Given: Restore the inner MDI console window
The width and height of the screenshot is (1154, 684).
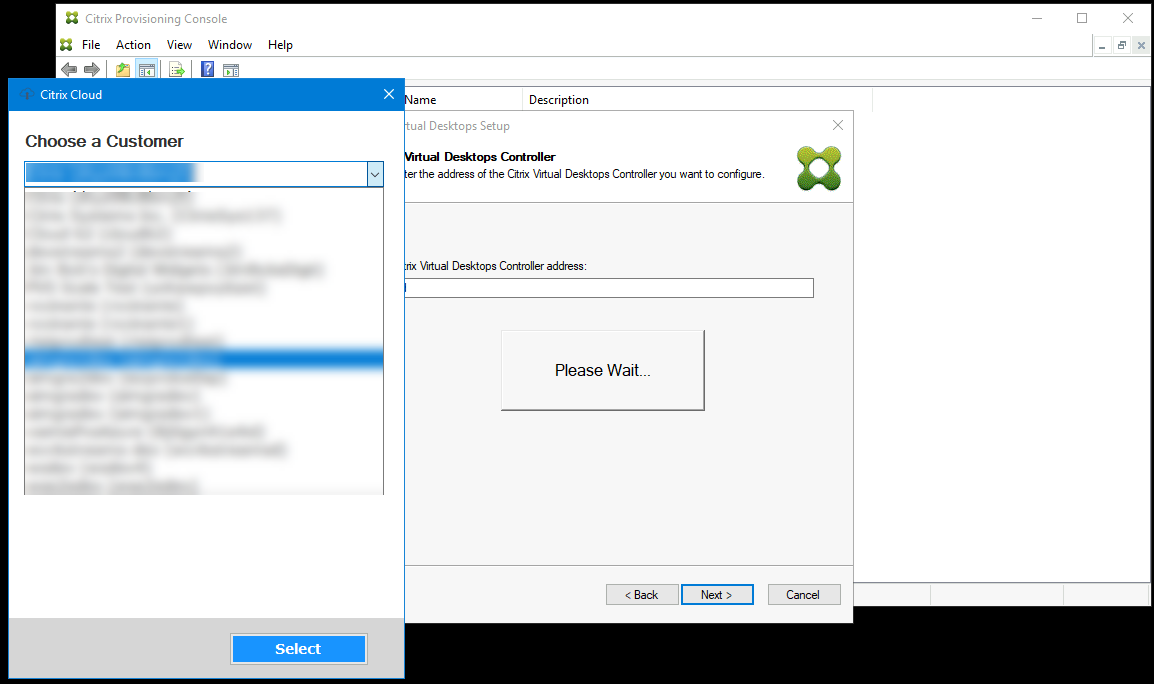Looking at the screenshot, I should [1122, 46].
